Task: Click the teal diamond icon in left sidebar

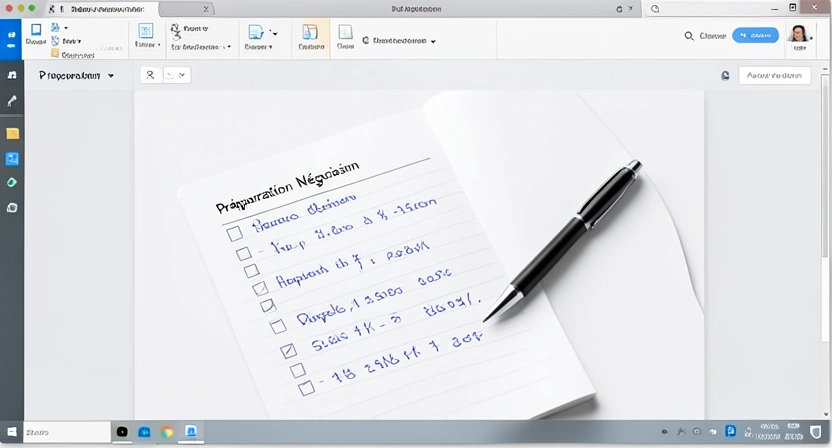Action: point(12,183)
